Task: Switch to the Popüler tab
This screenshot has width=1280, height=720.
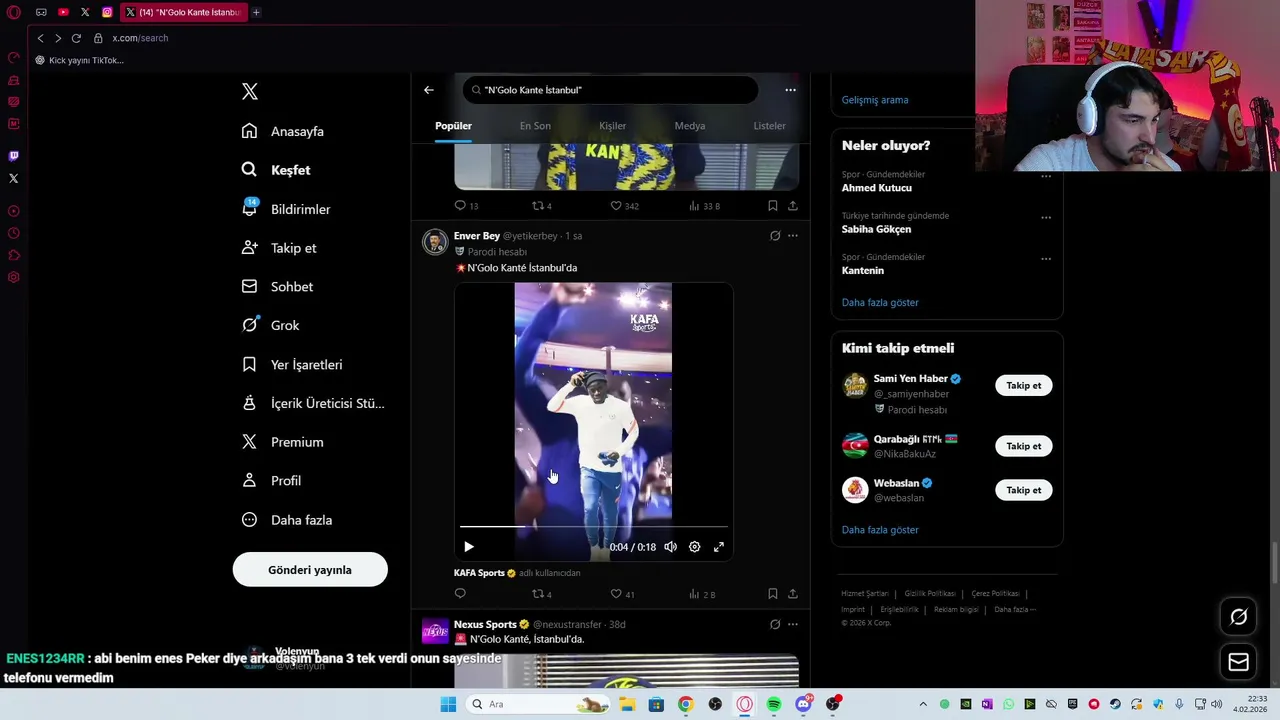Action: click(453, 126)
